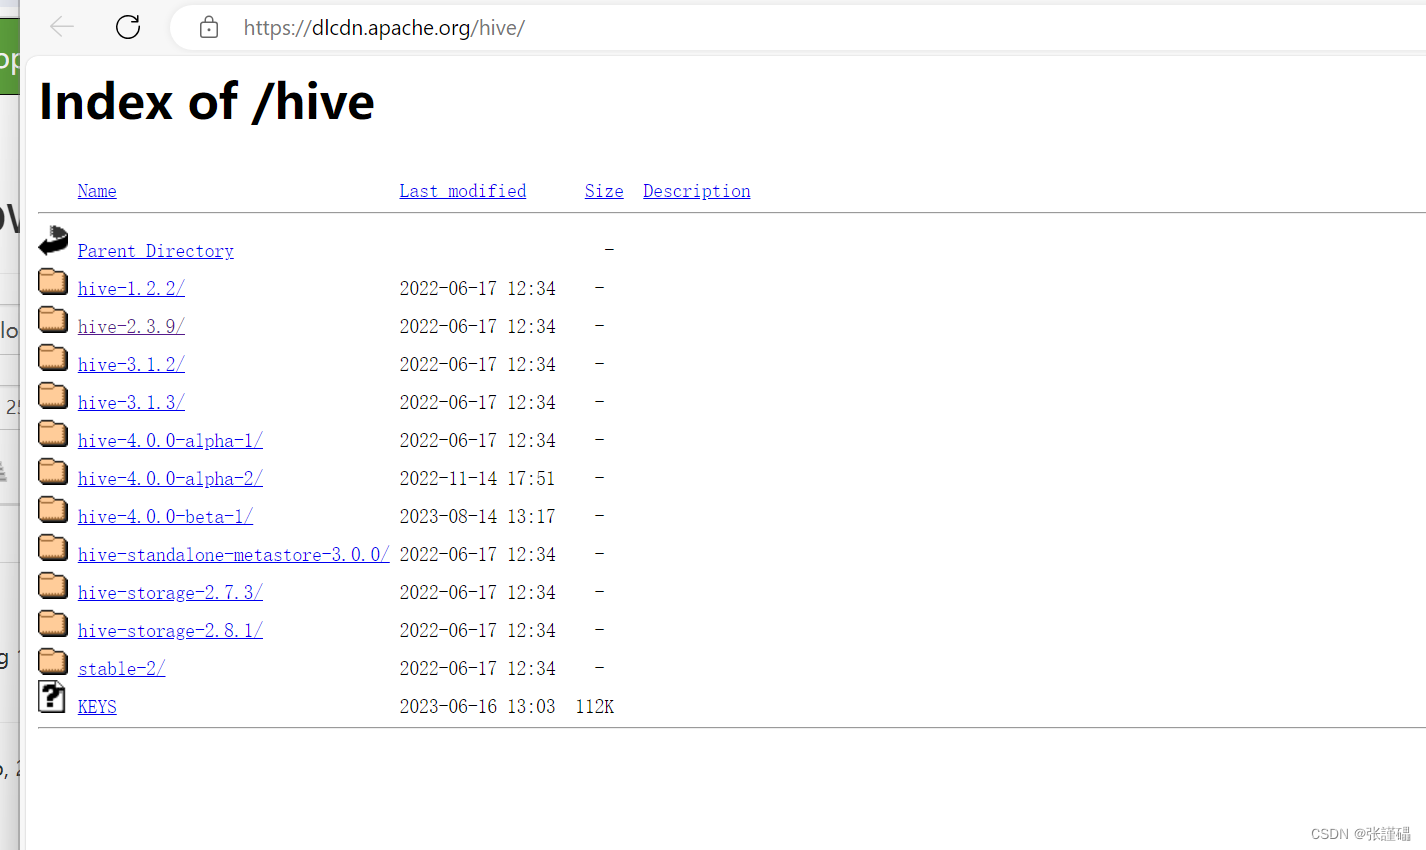This screenshot has height=850, width=1426.
Task: Open the hive-storage-2.8.1 directory
Action: click(x=169, y=630)
